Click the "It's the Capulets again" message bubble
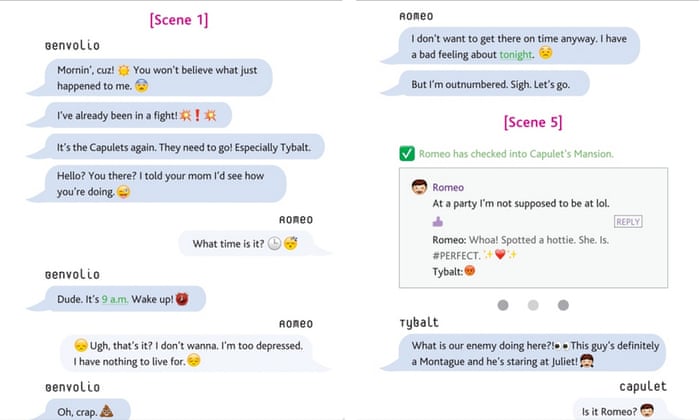The width and height of the screenshot is (700, 420). [185, 148]
